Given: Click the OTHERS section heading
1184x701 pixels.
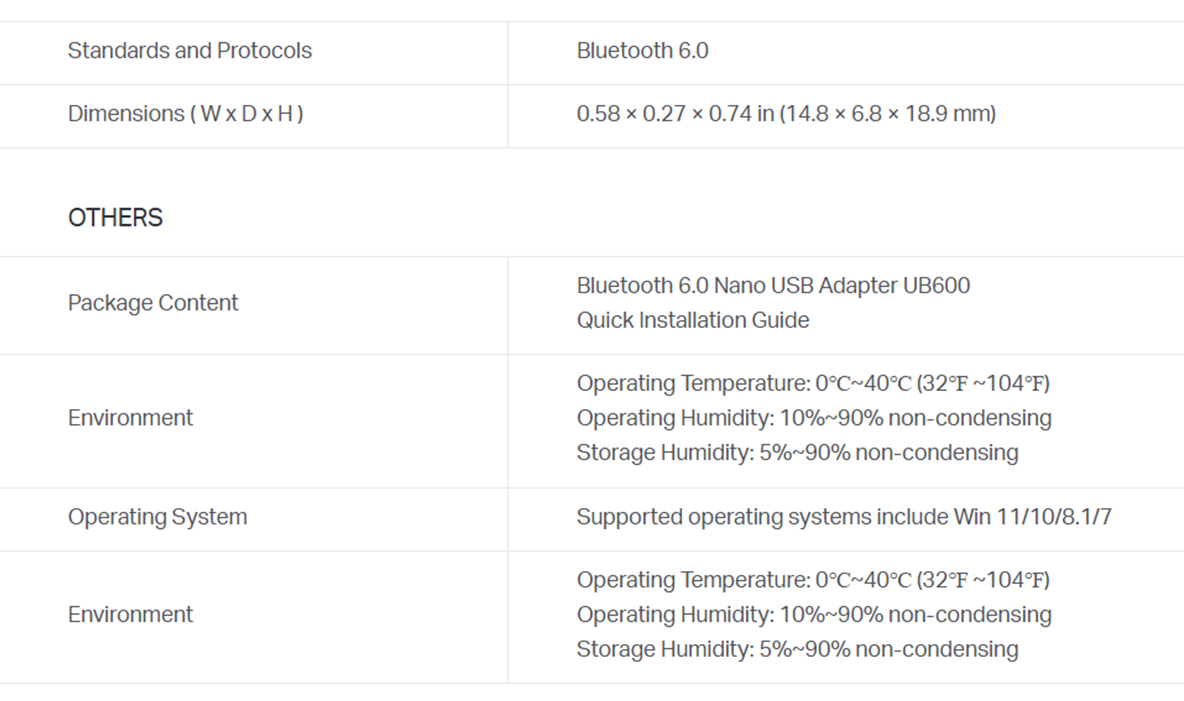Looking at the screenshot, I should pos(116,218).
